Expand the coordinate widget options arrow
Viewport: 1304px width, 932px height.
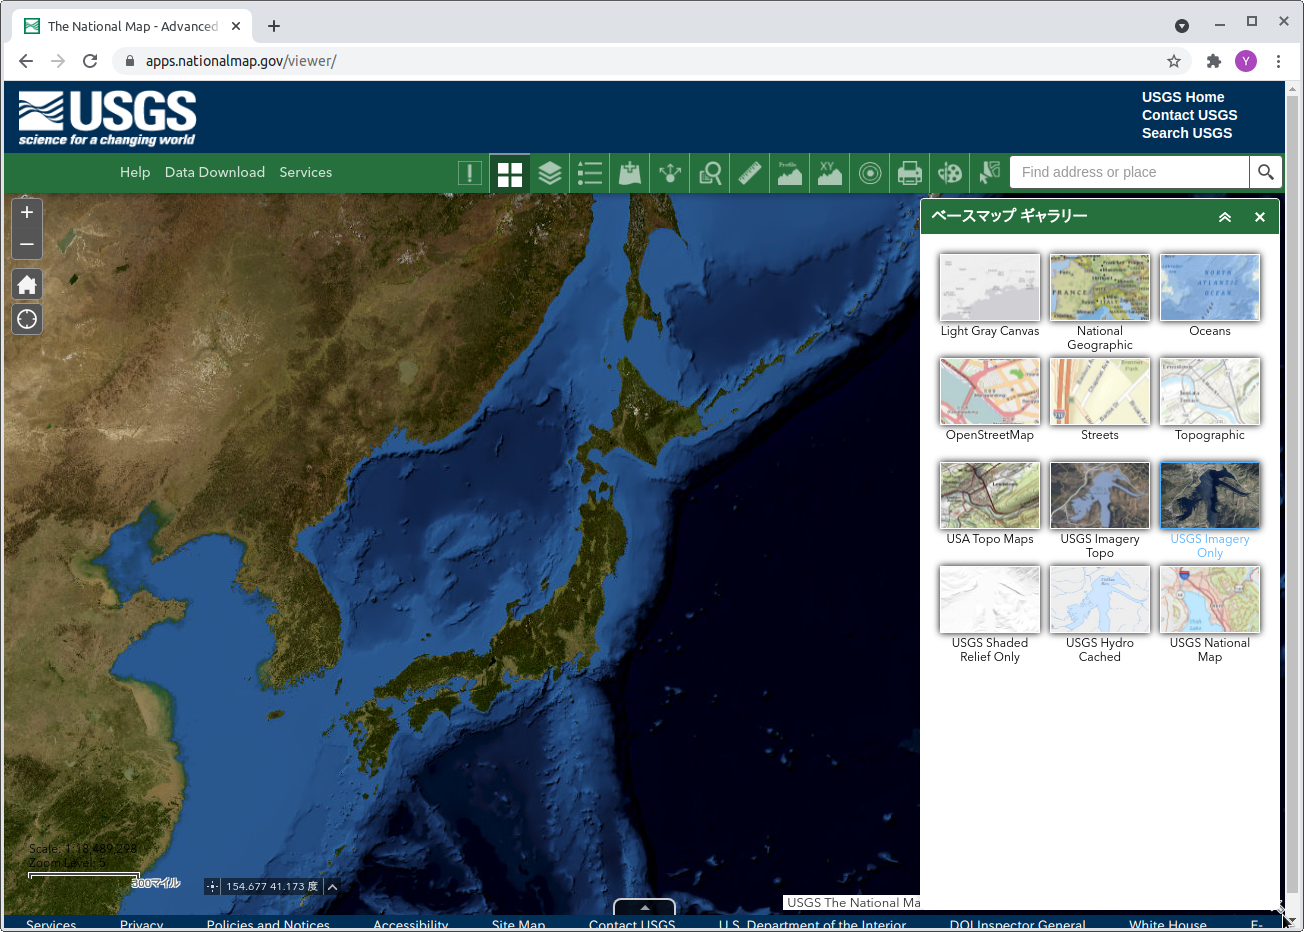coord(333,886)
